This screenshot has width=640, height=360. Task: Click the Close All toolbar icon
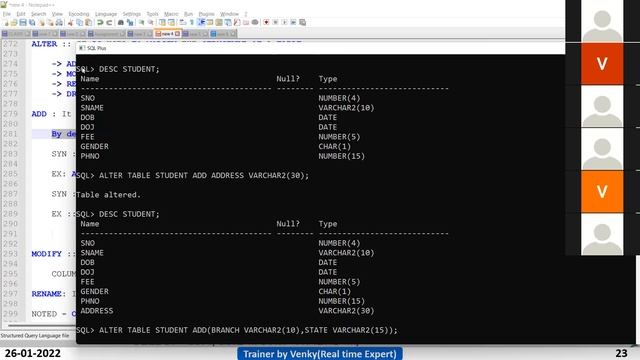[50, 22]
